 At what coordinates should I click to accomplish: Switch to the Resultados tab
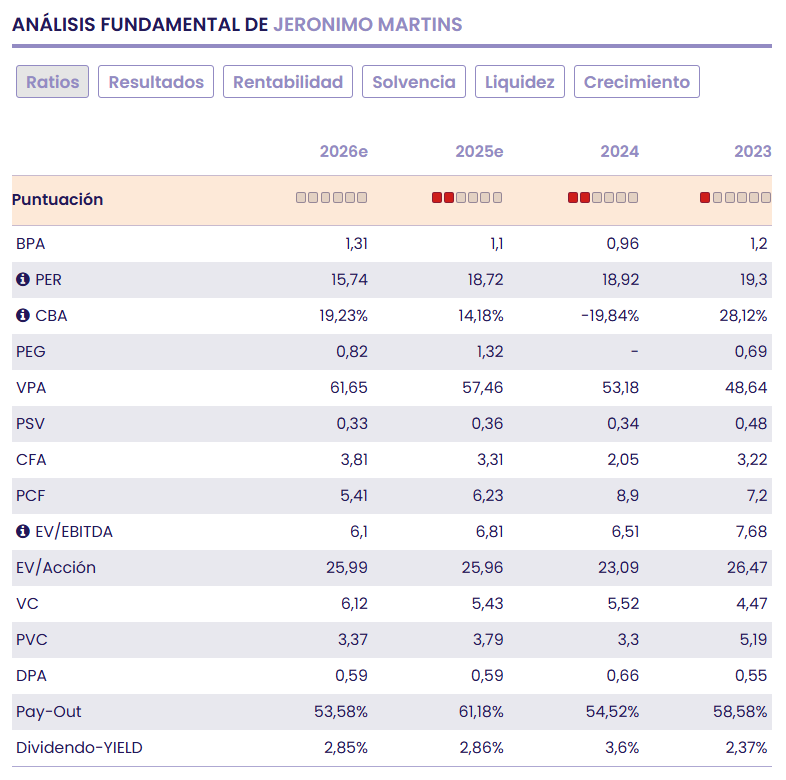[156, 82]
